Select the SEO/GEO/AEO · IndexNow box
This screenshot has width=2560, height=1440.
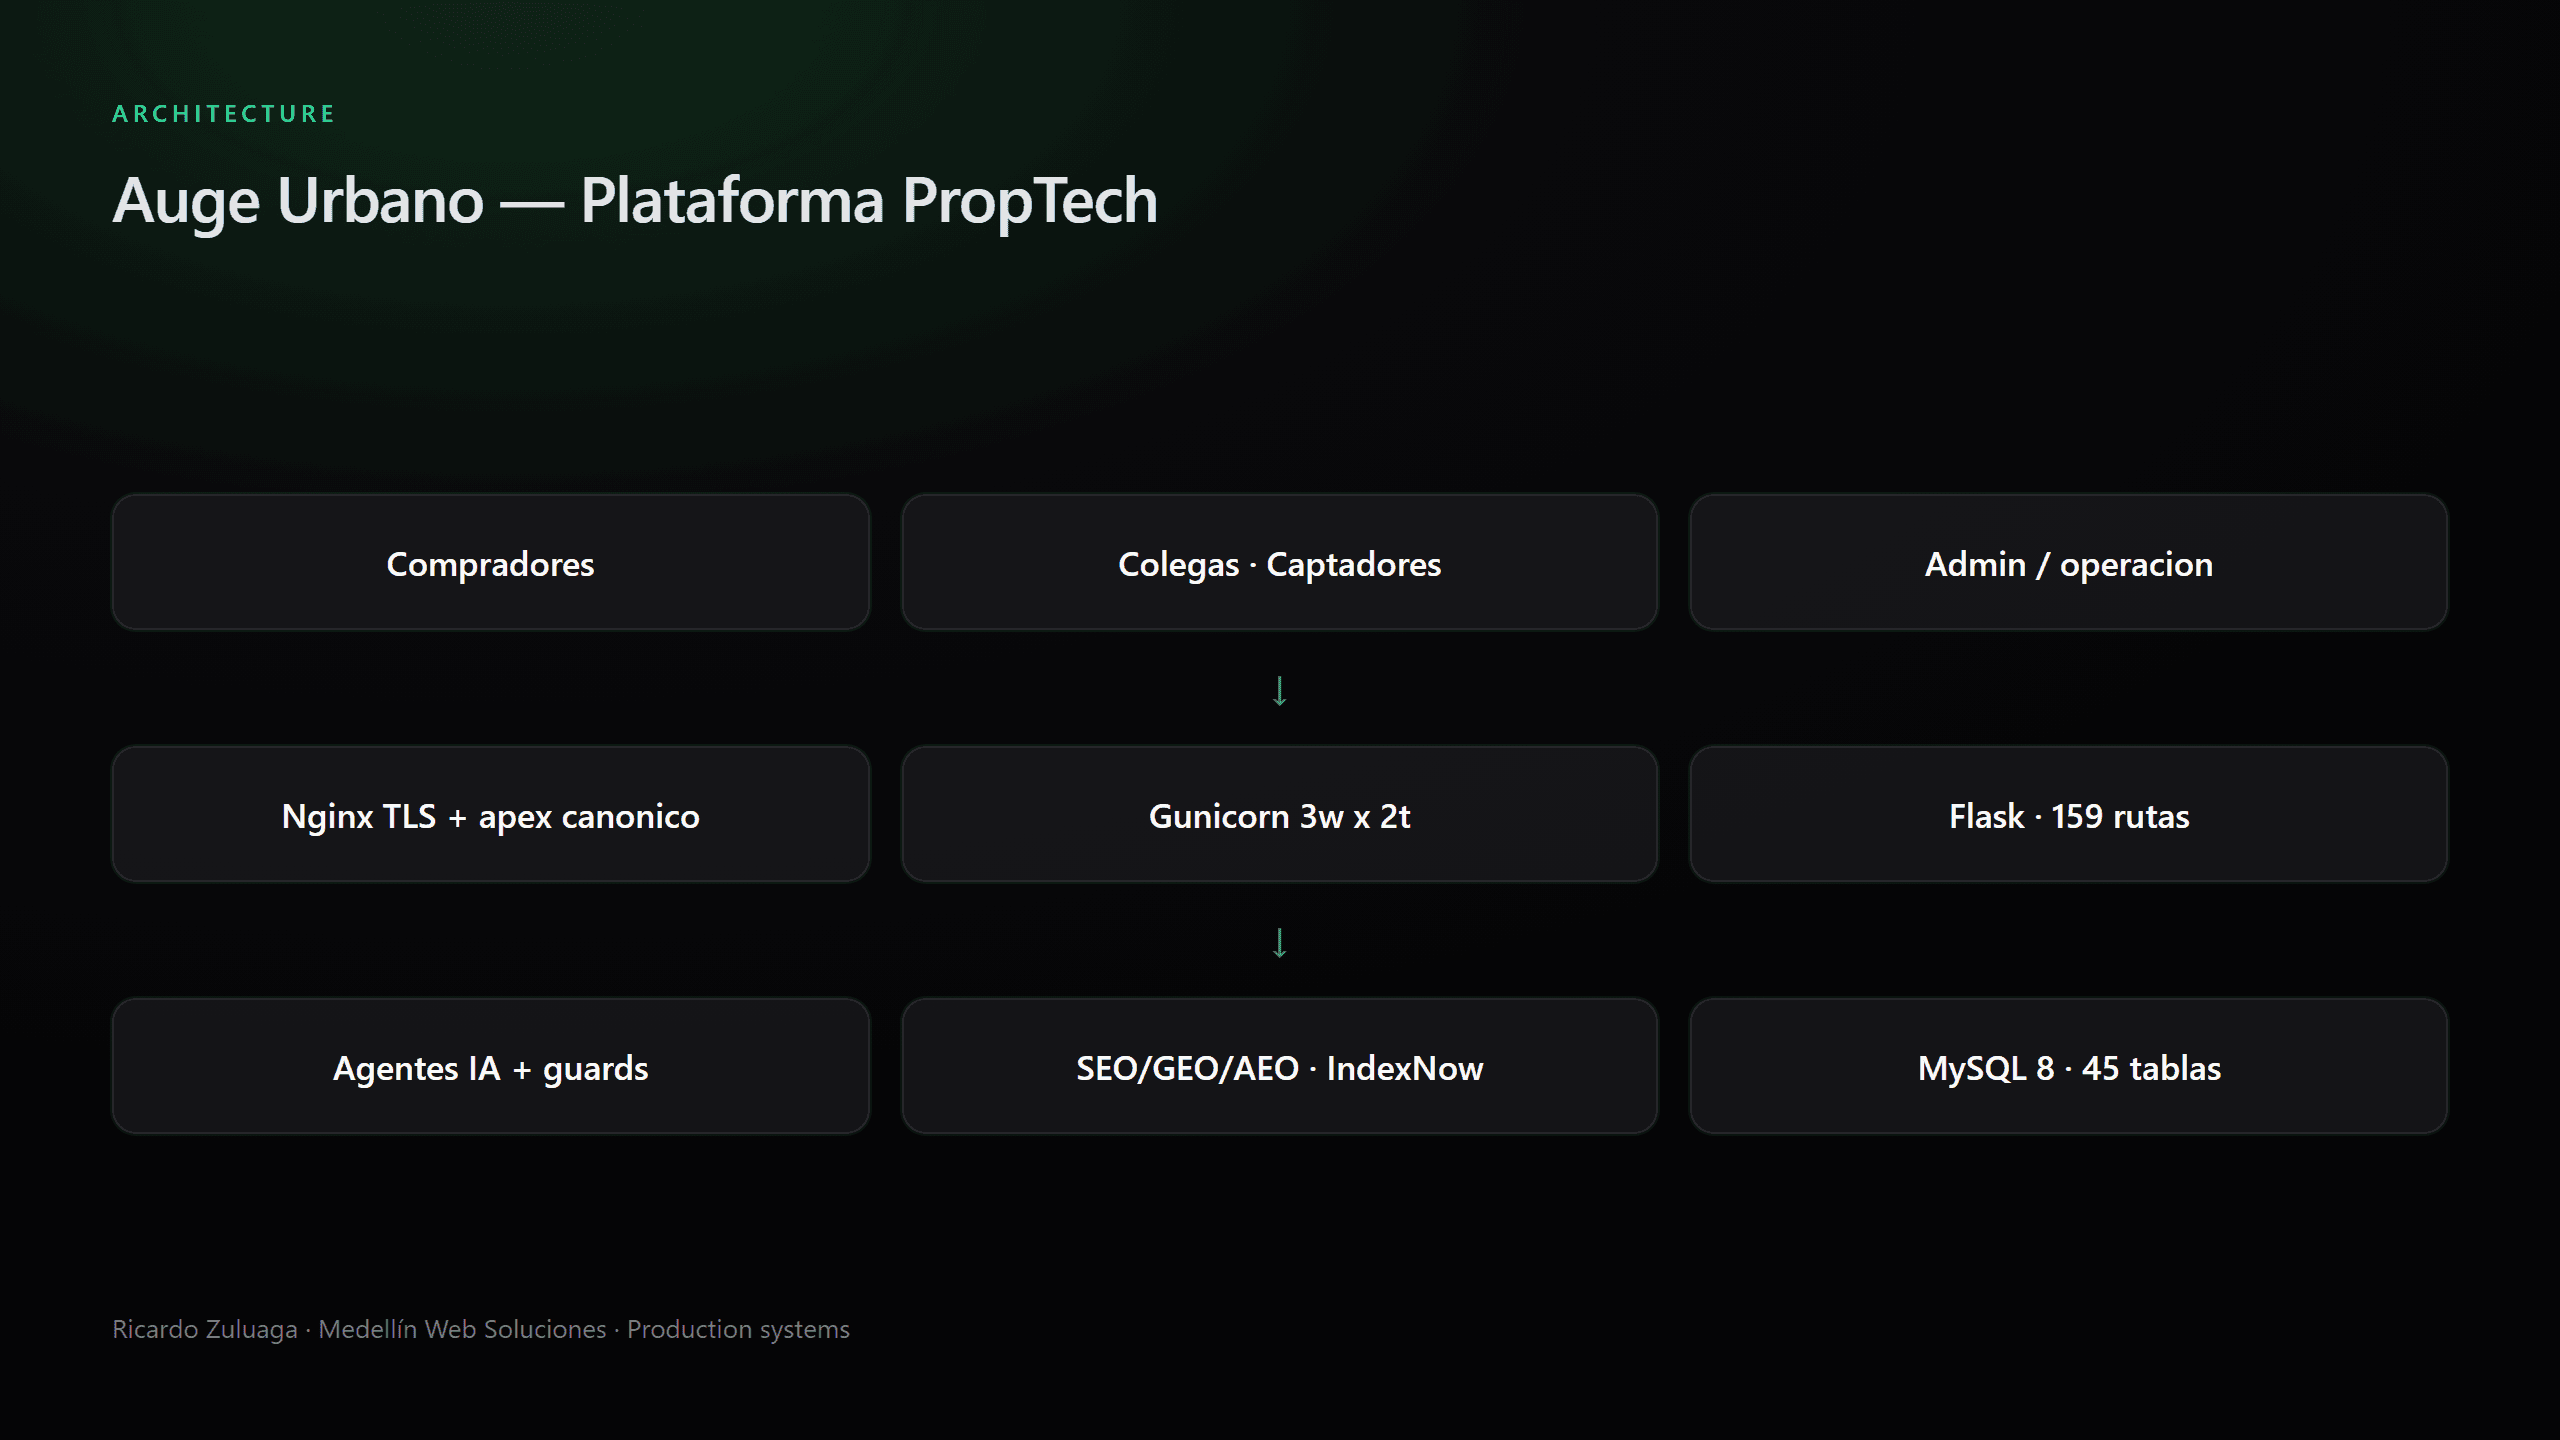(1279, 1067)
